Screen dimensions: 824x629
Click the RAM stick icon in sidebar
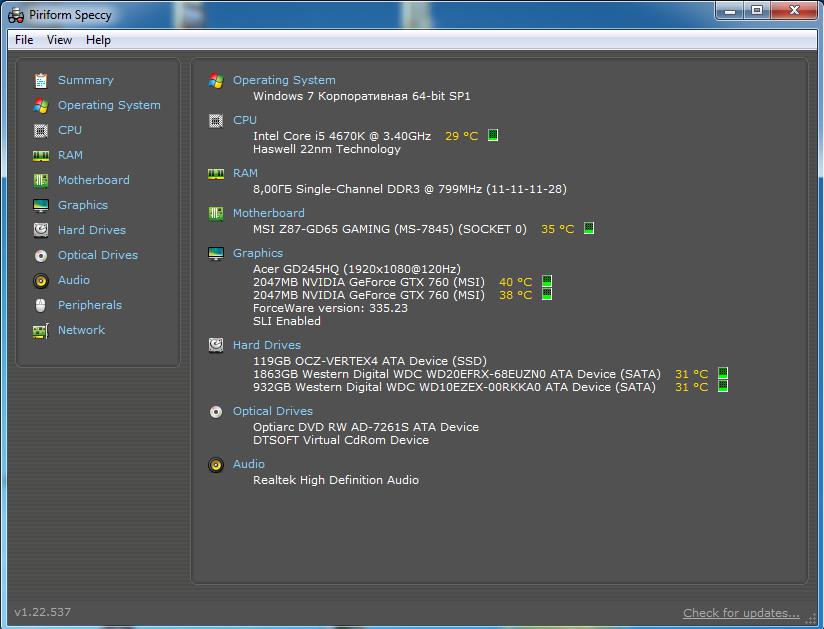click(40, 156)
